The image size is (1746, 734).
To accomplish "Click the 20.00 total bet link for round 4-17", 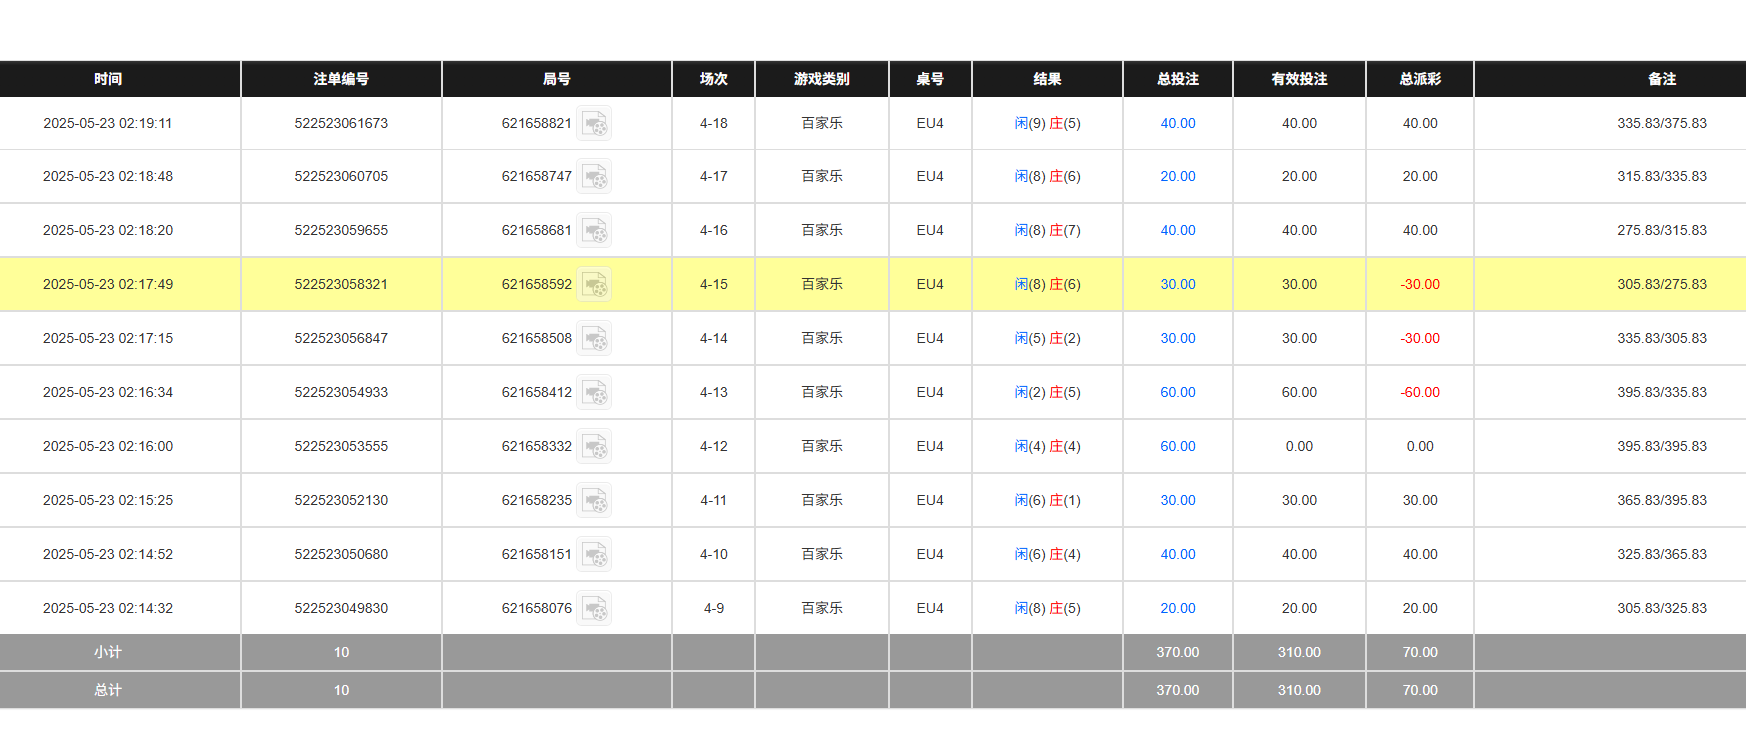I will (x=1177, y=176).
